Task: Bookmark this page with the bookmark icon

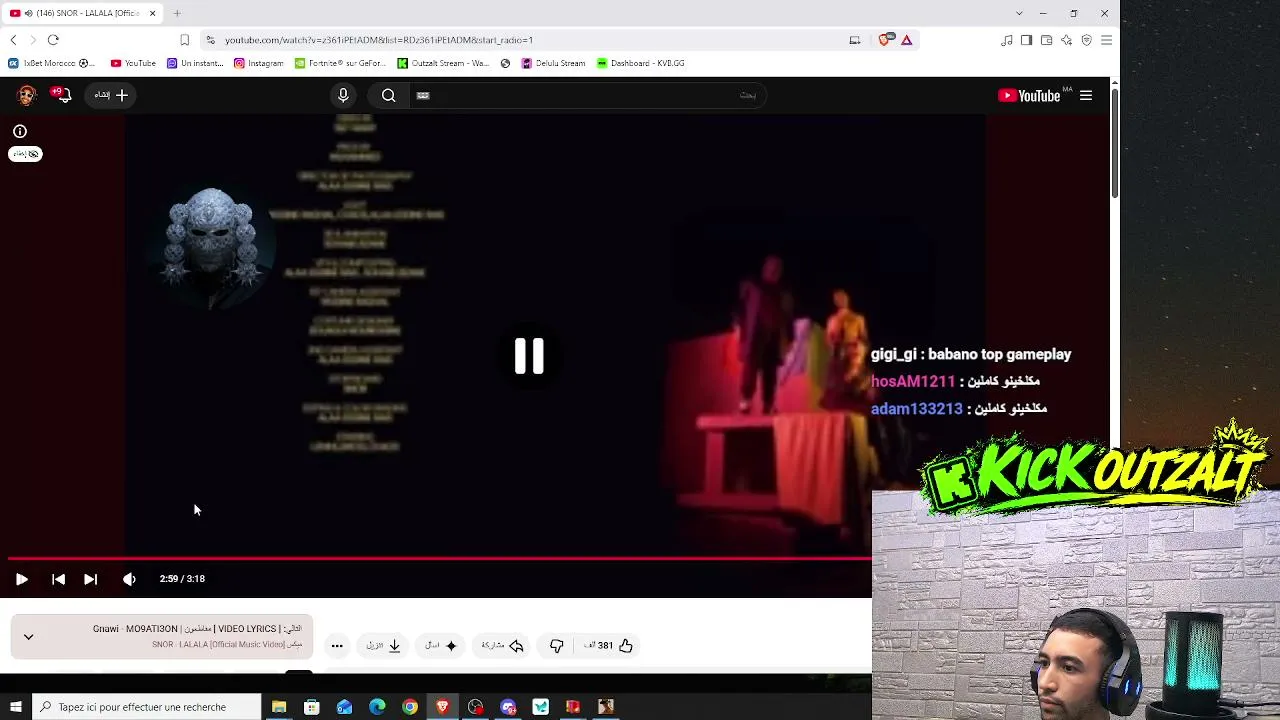Action: click(185, 40)
